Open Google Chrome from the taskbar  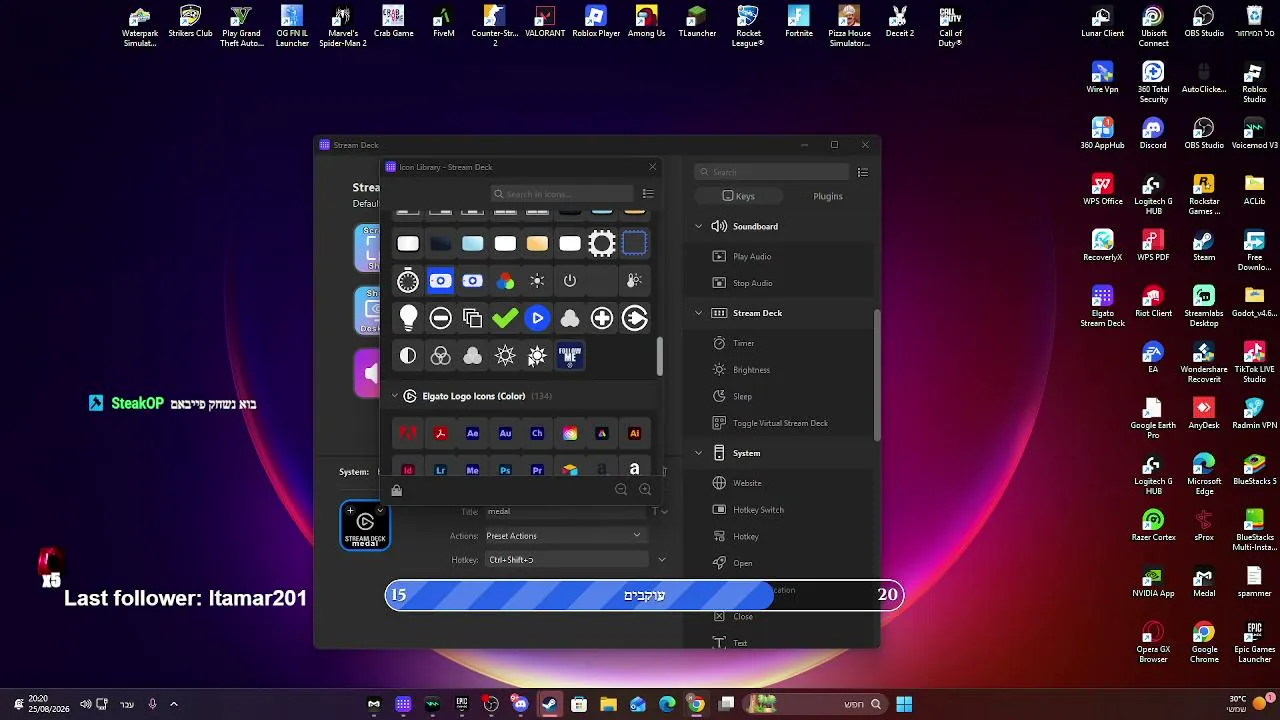click(696, 704)
